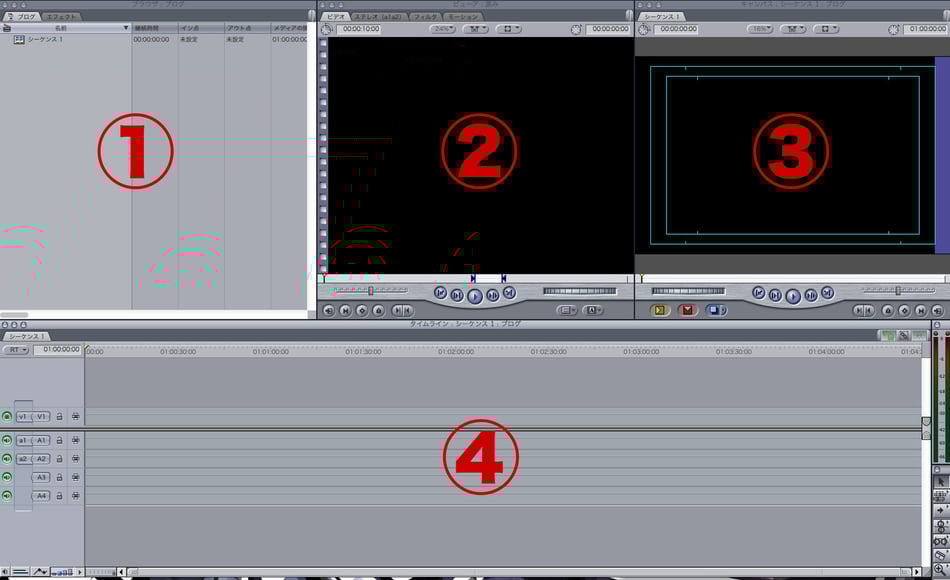Open Canvas view options popup
Image resolution: width=950 pixels, height=580 pixels.
coord(825,28)
